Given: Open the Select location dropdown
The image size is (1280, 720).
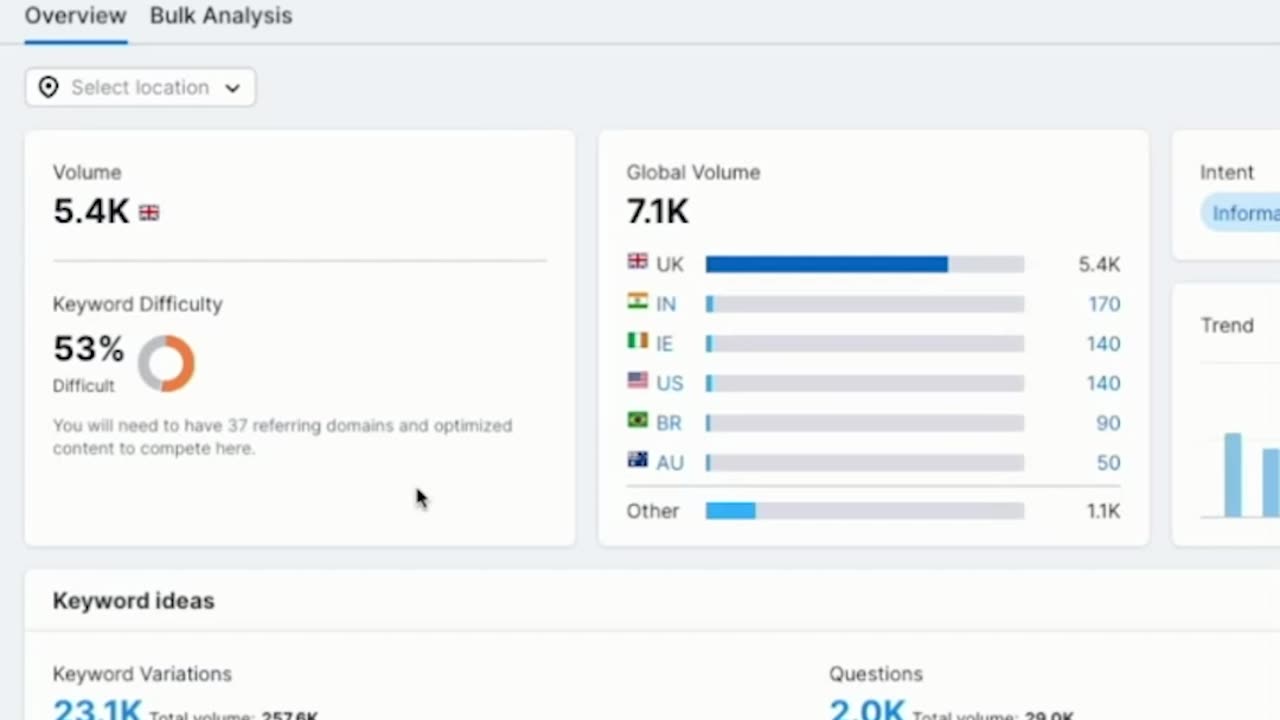Looking at the screenshot, I should (x=140, y=87).
